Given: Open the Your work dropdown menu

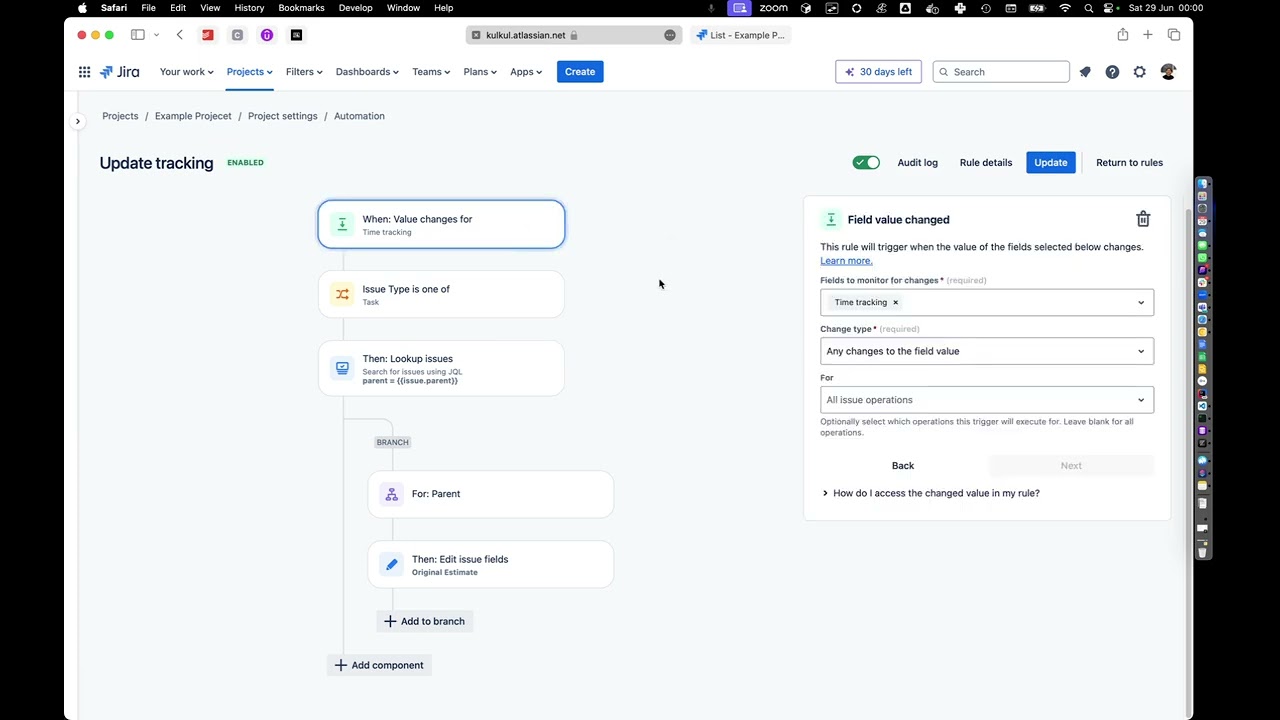Looking at the screenshot, I should pos(186,72).
